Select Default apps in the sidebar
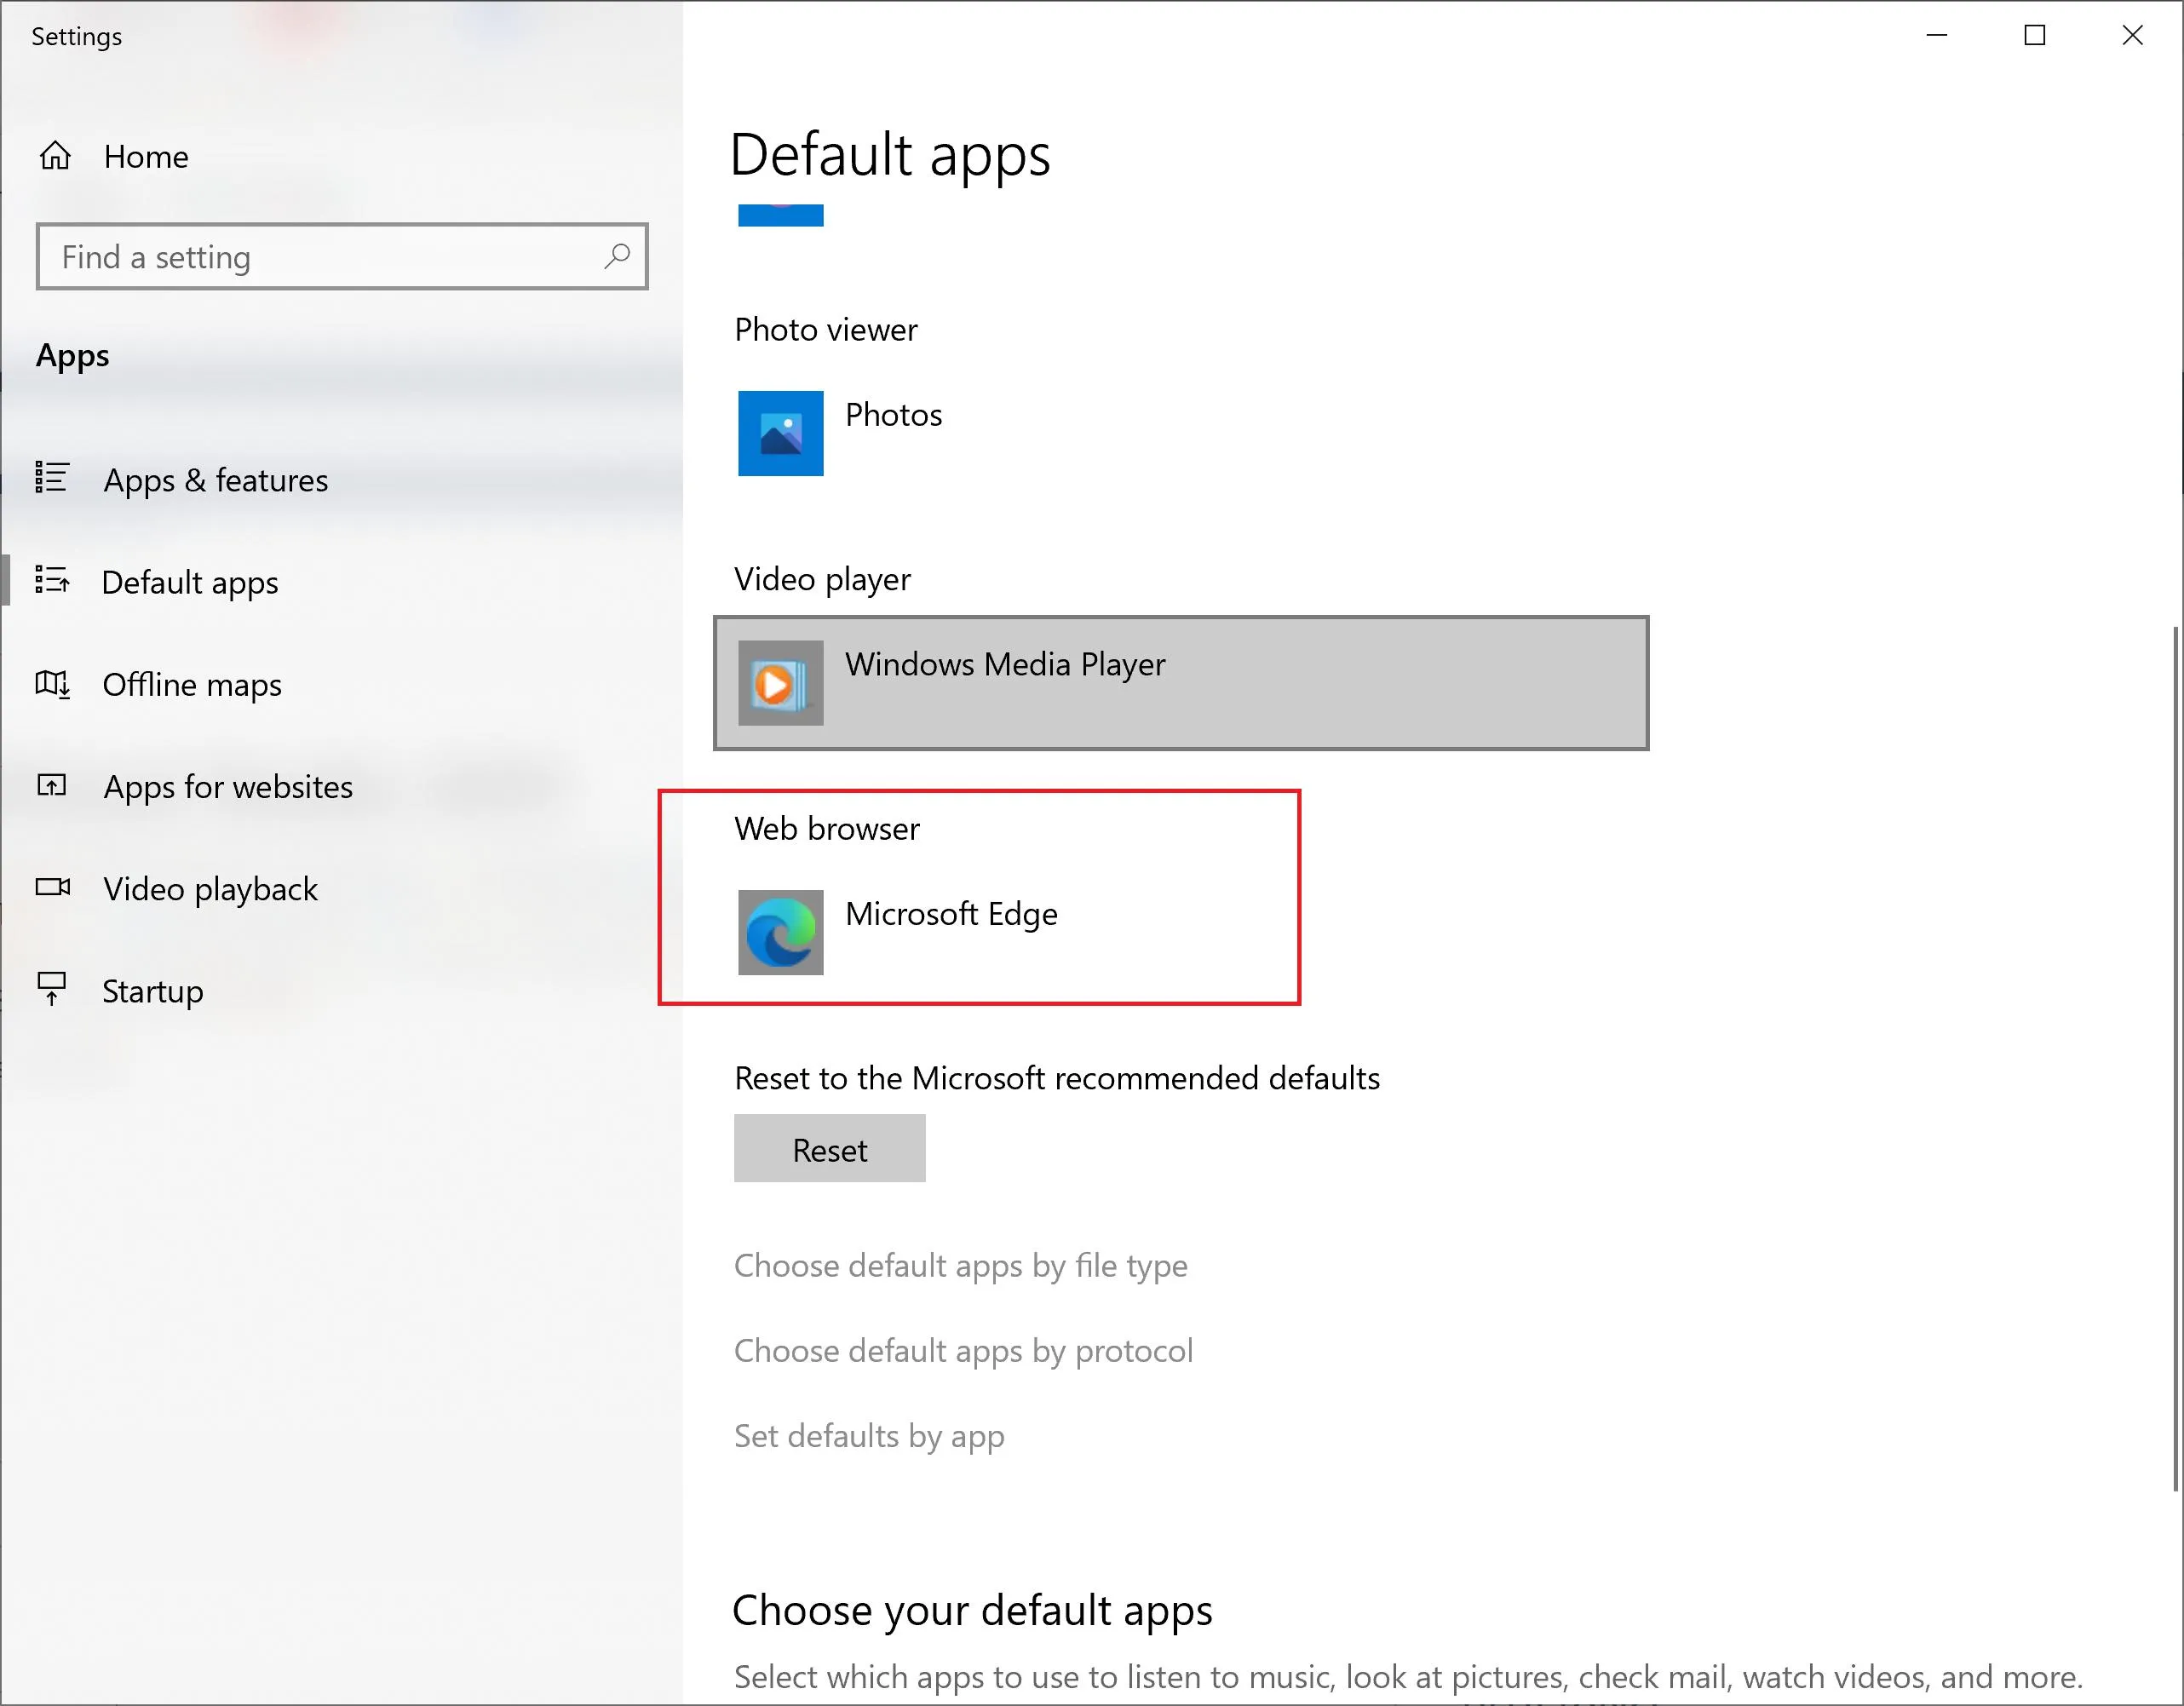Screen dimensions: 2184x1706 pos(190,582)
